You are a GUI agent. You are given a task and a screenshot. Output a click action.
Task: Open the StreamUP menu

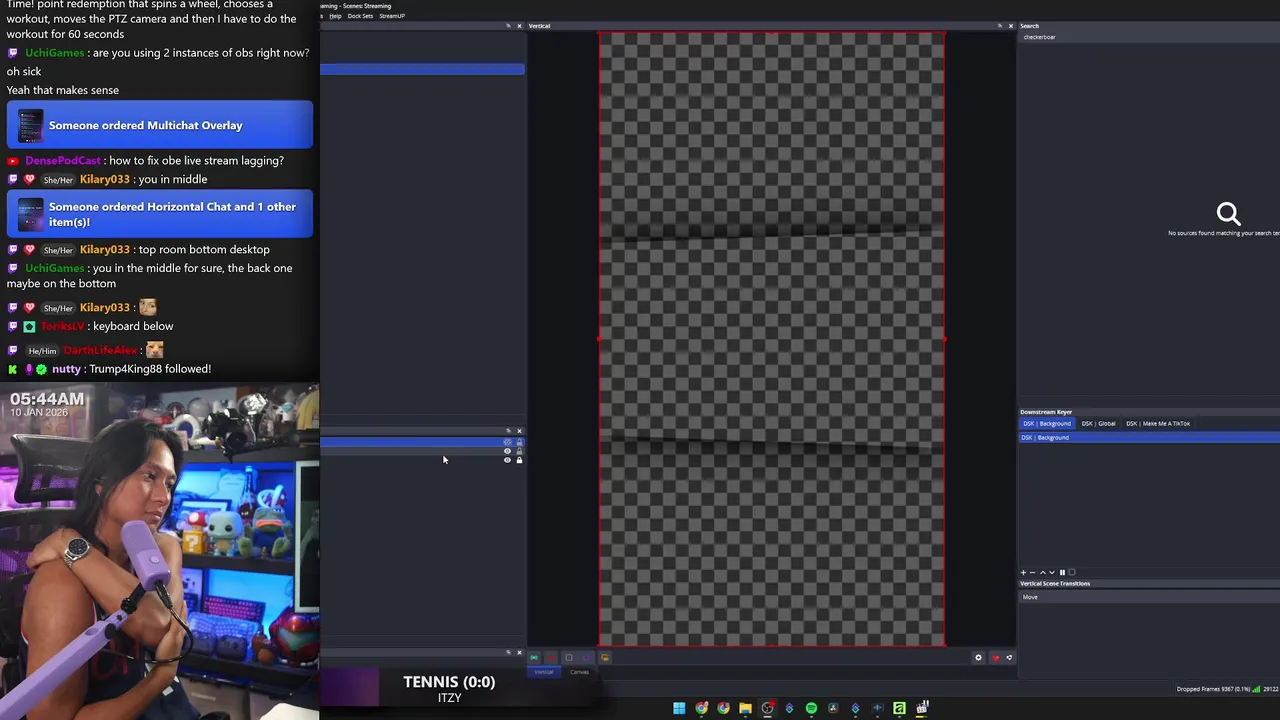coord(392,16)
